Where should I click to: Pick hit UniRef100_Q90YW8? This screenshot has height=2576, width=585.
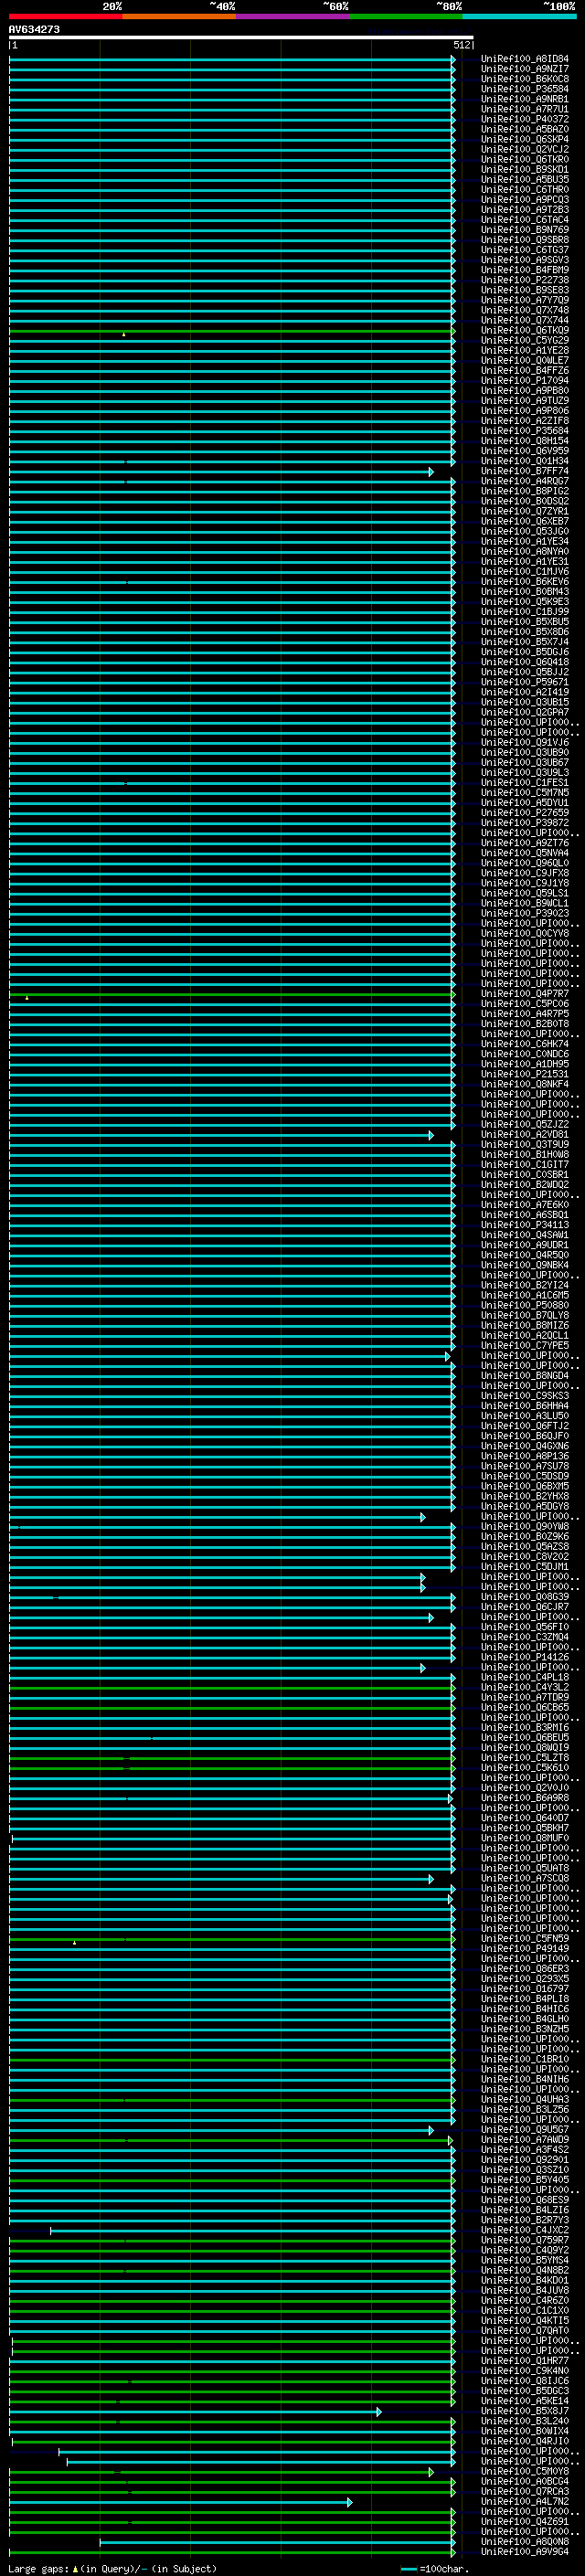coord(525,1526)
